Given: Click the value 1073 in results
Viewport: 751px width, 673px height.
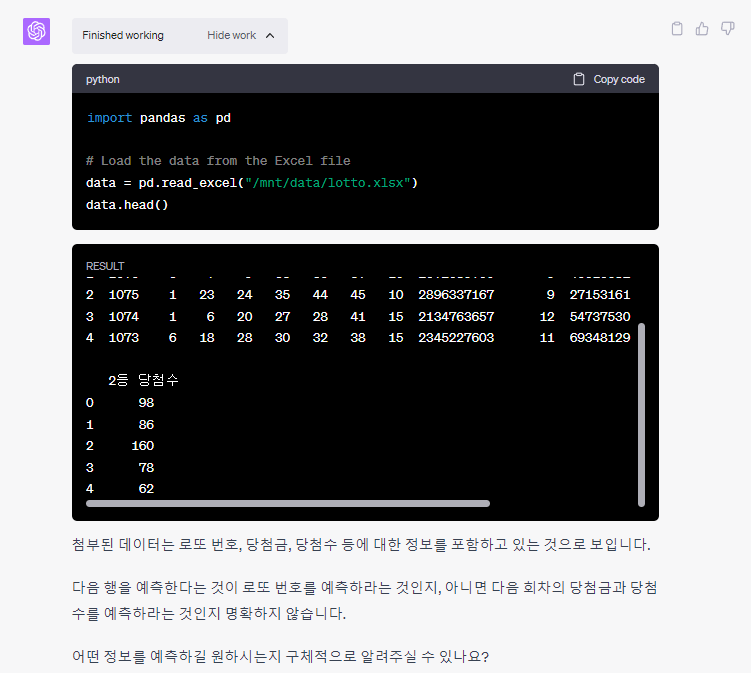Looking at the screenshot, I should (x=124, y=338).
